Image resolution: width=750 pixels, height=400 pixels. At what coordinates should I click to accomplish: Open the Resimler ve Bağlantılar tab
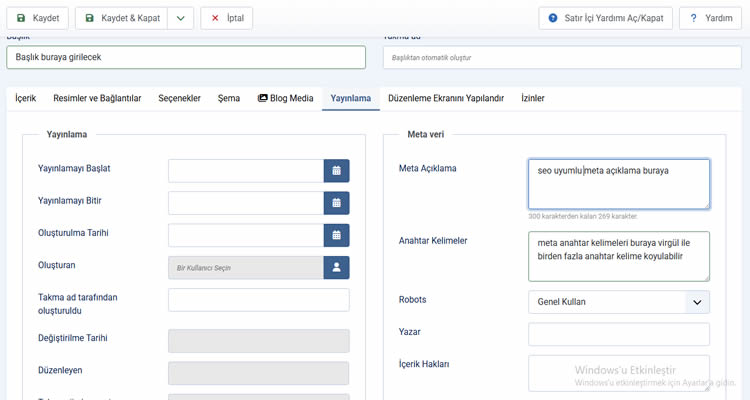pos(97,98)
